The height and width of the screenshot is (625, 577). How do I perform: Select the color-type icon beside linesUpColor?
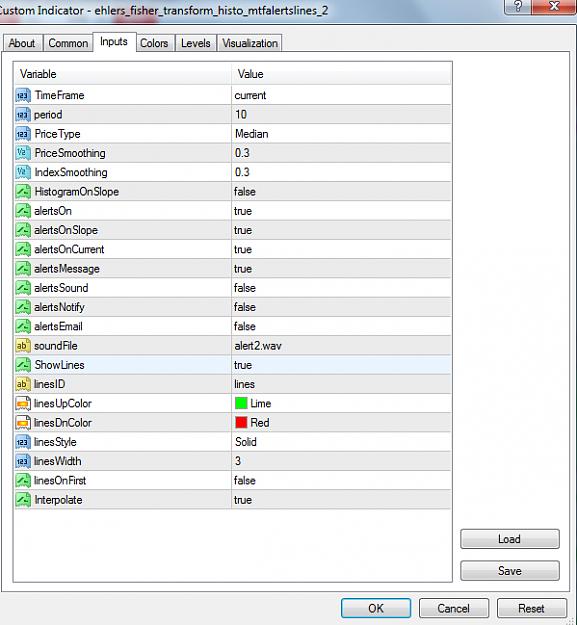pyautogui.click(x=23, y=403)
